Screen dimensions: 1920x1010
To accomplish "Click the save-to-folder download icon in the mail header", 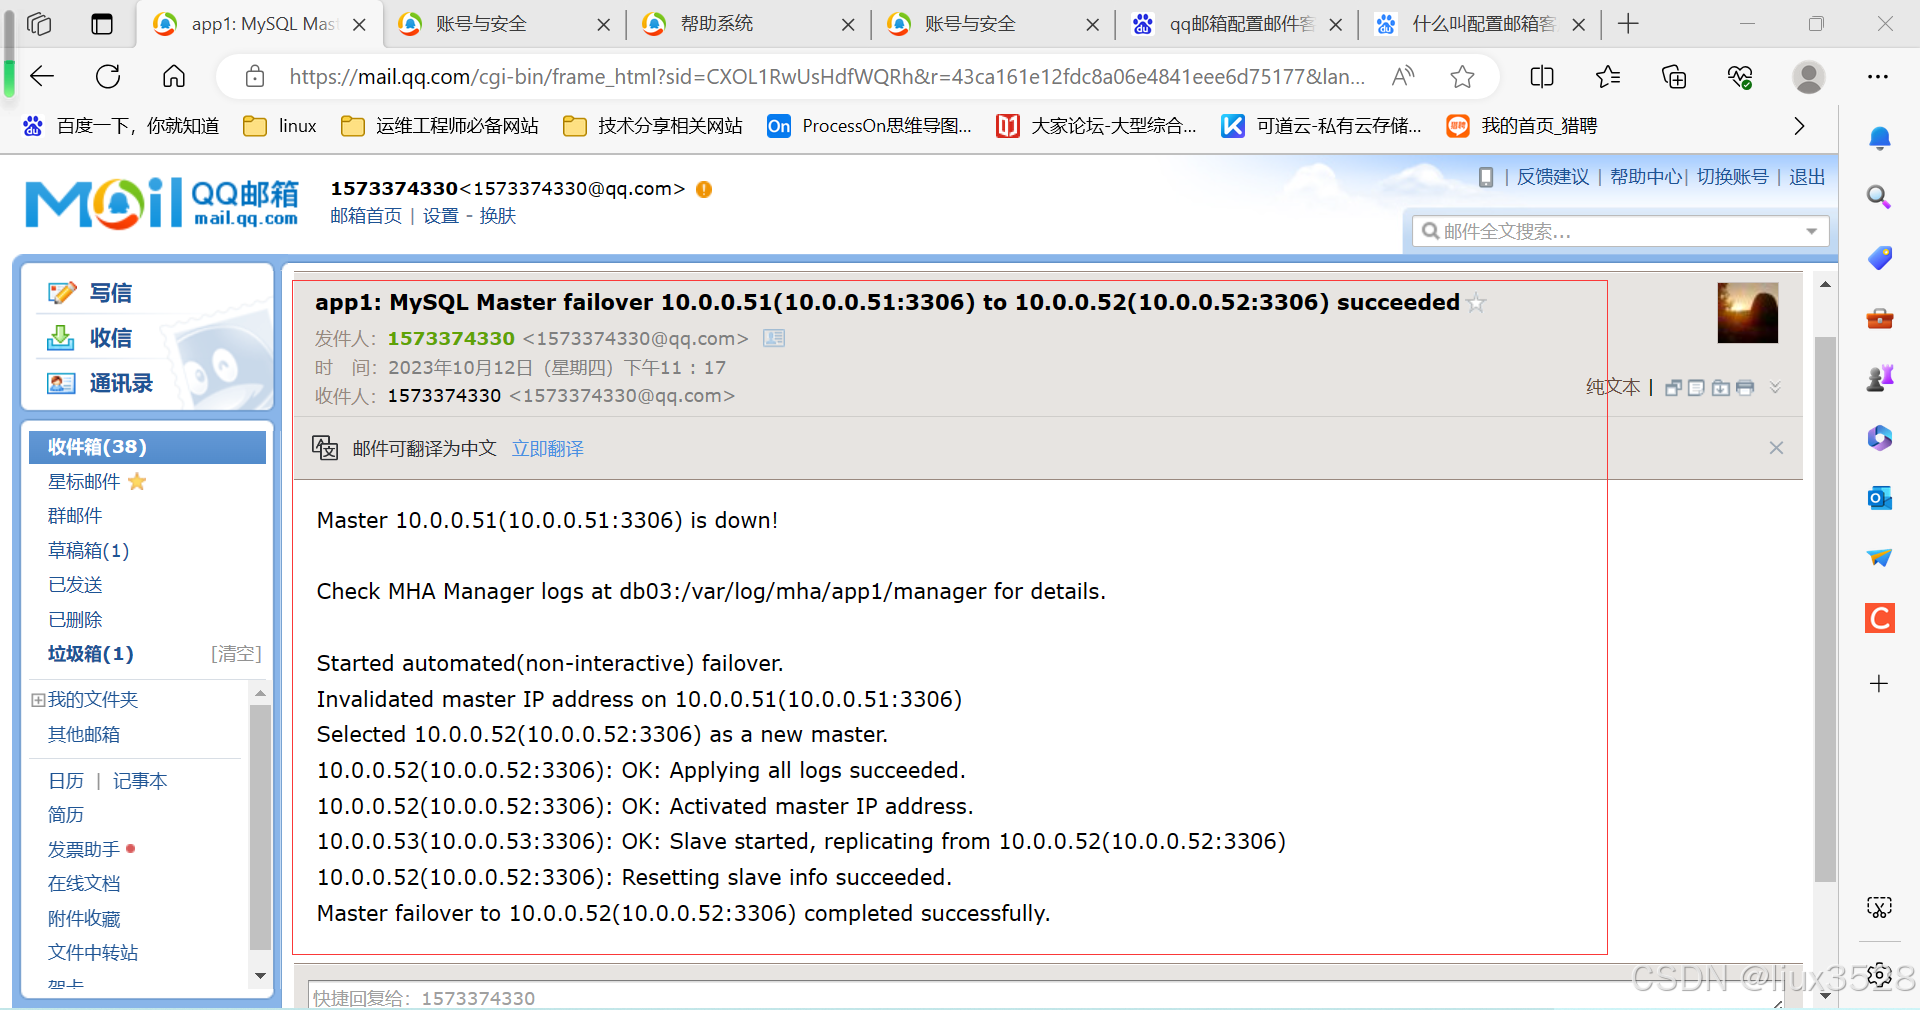I will coord(1720,388).
